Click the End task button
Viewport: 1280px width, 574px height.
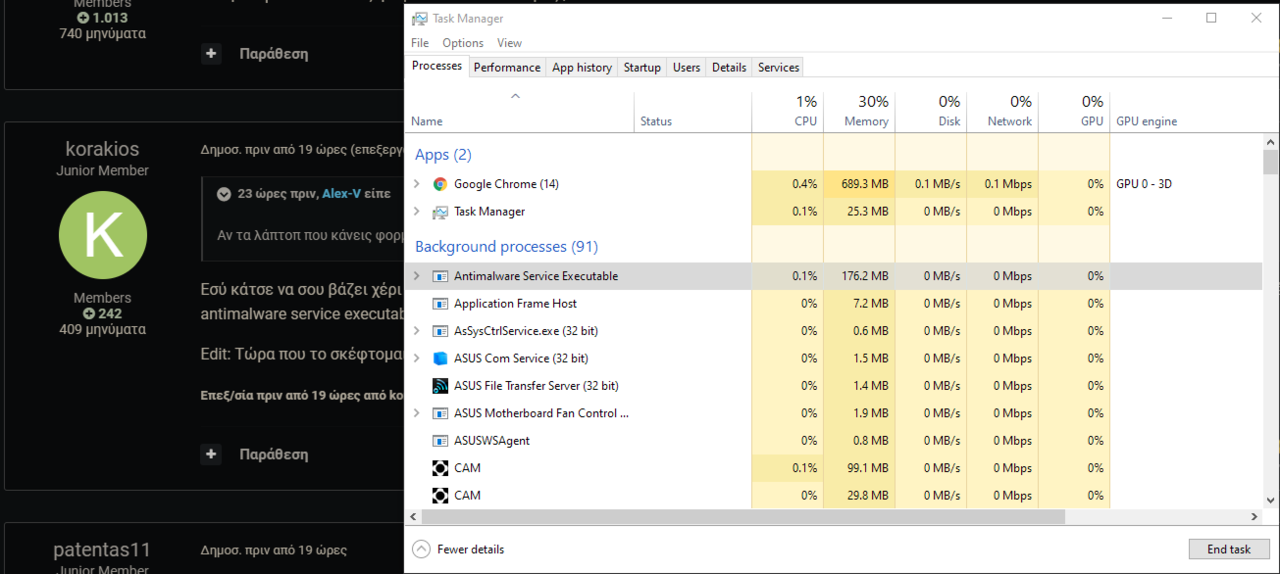[x=1229, y=549]
